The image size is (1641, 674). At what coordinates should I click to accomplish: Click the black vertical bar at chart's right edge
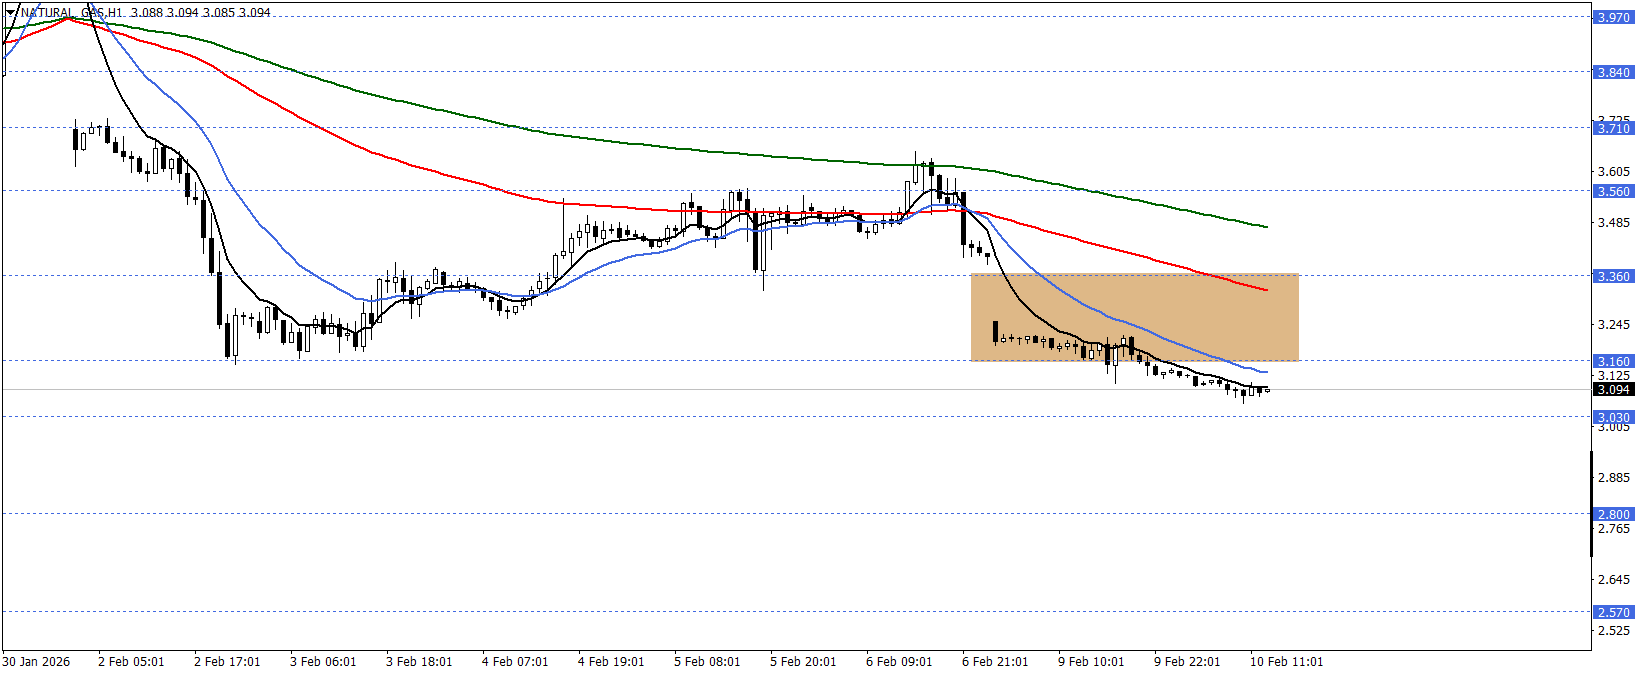click(1591, 504)
